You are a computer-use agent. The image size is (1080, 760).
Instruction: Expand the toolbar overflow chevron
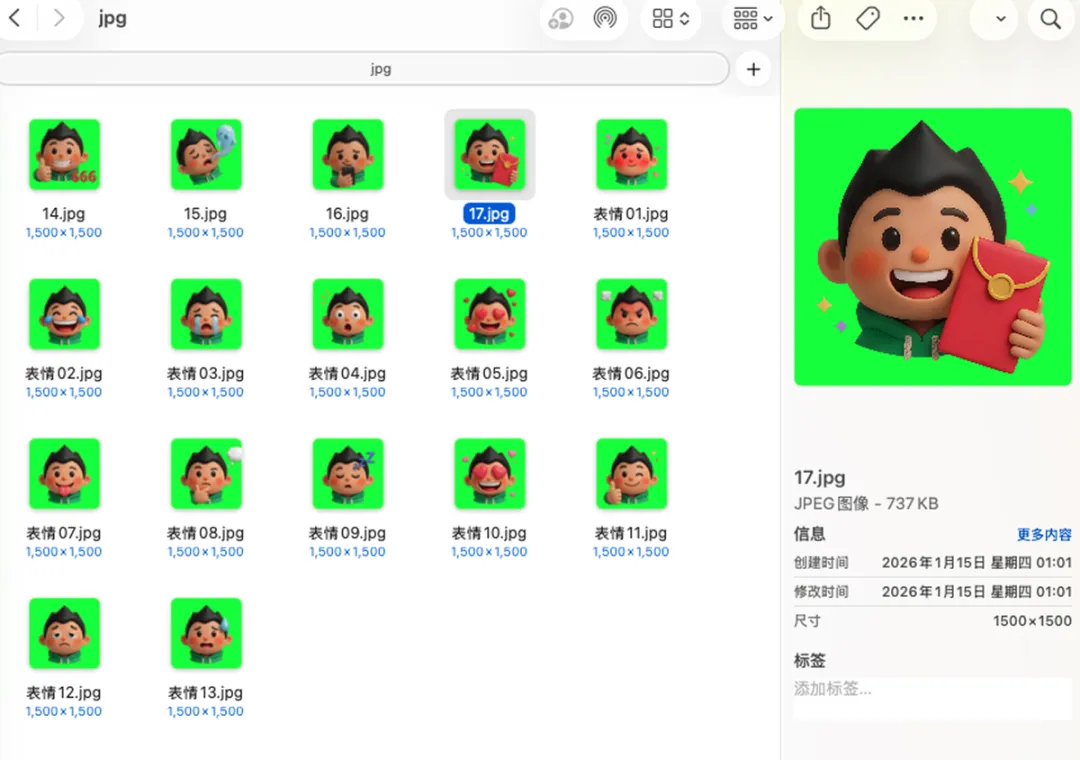coord(1000,18)
